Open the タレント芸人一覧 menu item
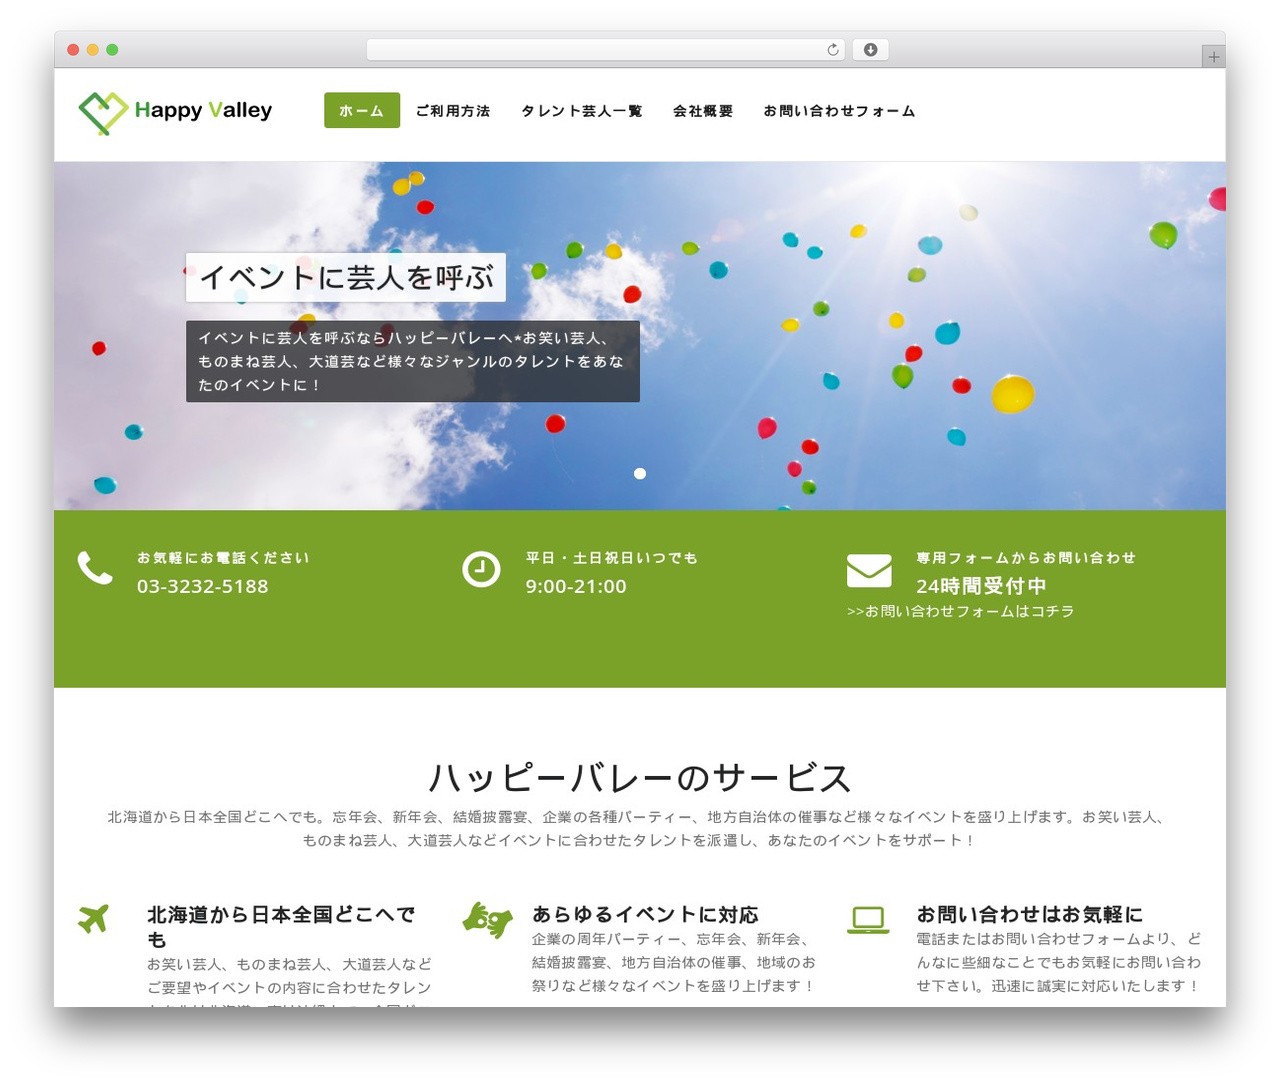Image resolution: width=1280 pixels, height=1084 pixels. (582, 111)
